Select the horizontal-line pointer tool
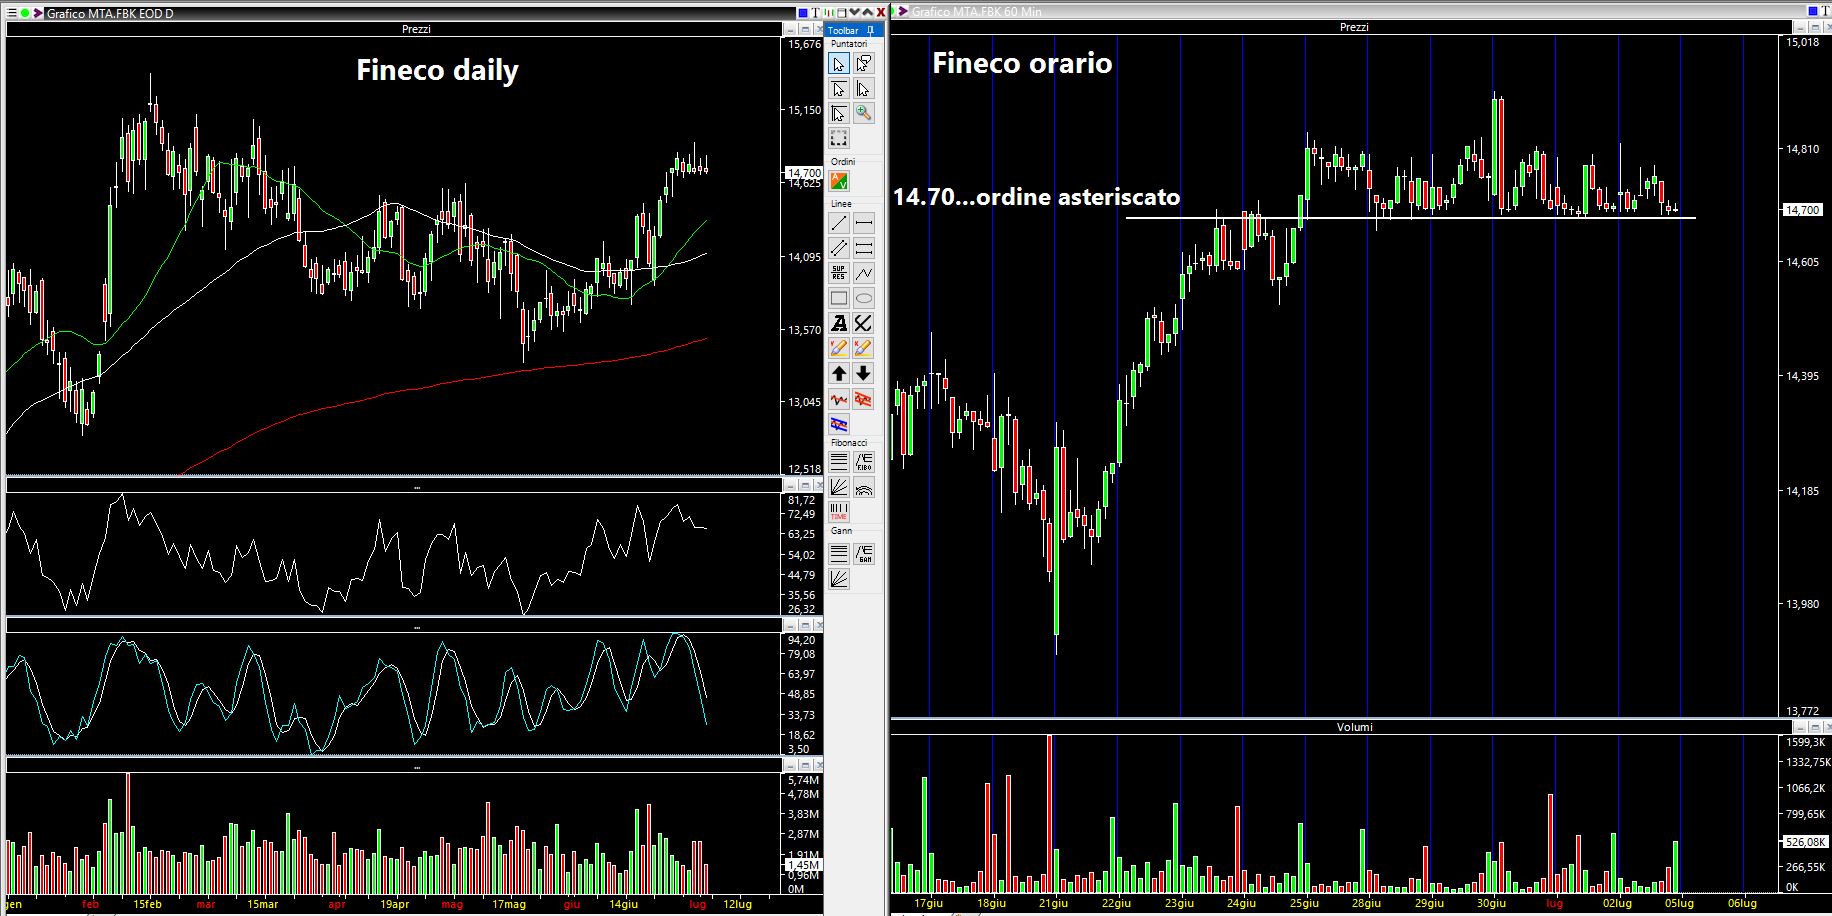1832x916 pixels. pyautogui.click(x=839, y=89)
